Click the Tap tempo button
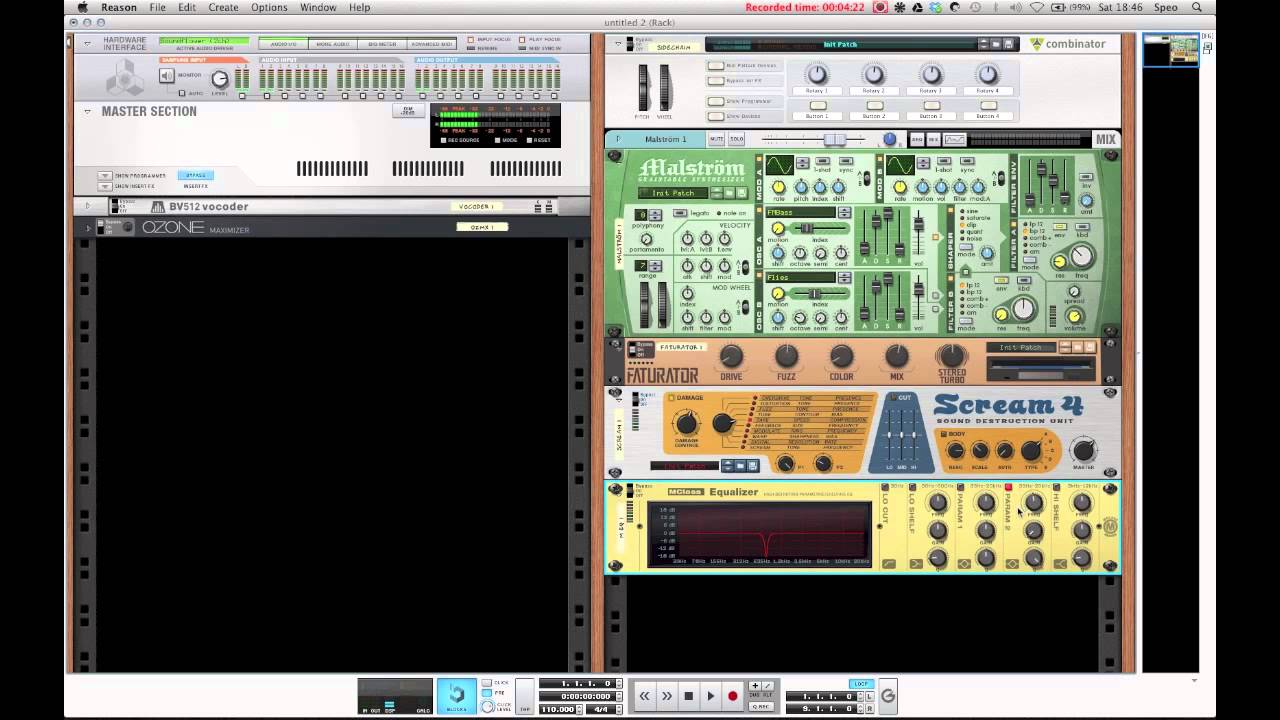1280x720 pixels. coord(524,696)
